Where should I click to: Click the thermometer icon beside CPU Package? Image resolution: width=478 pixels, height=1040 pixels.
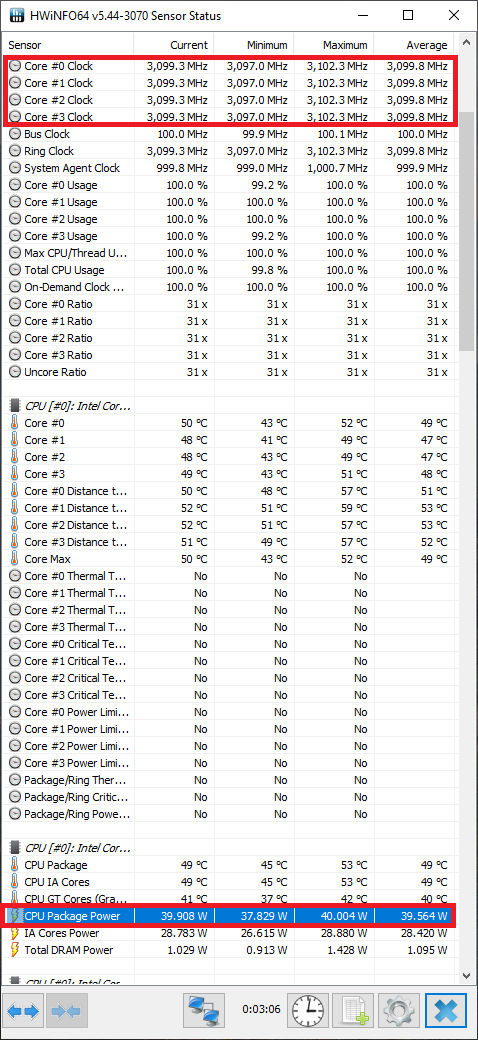tap(15, 865)
